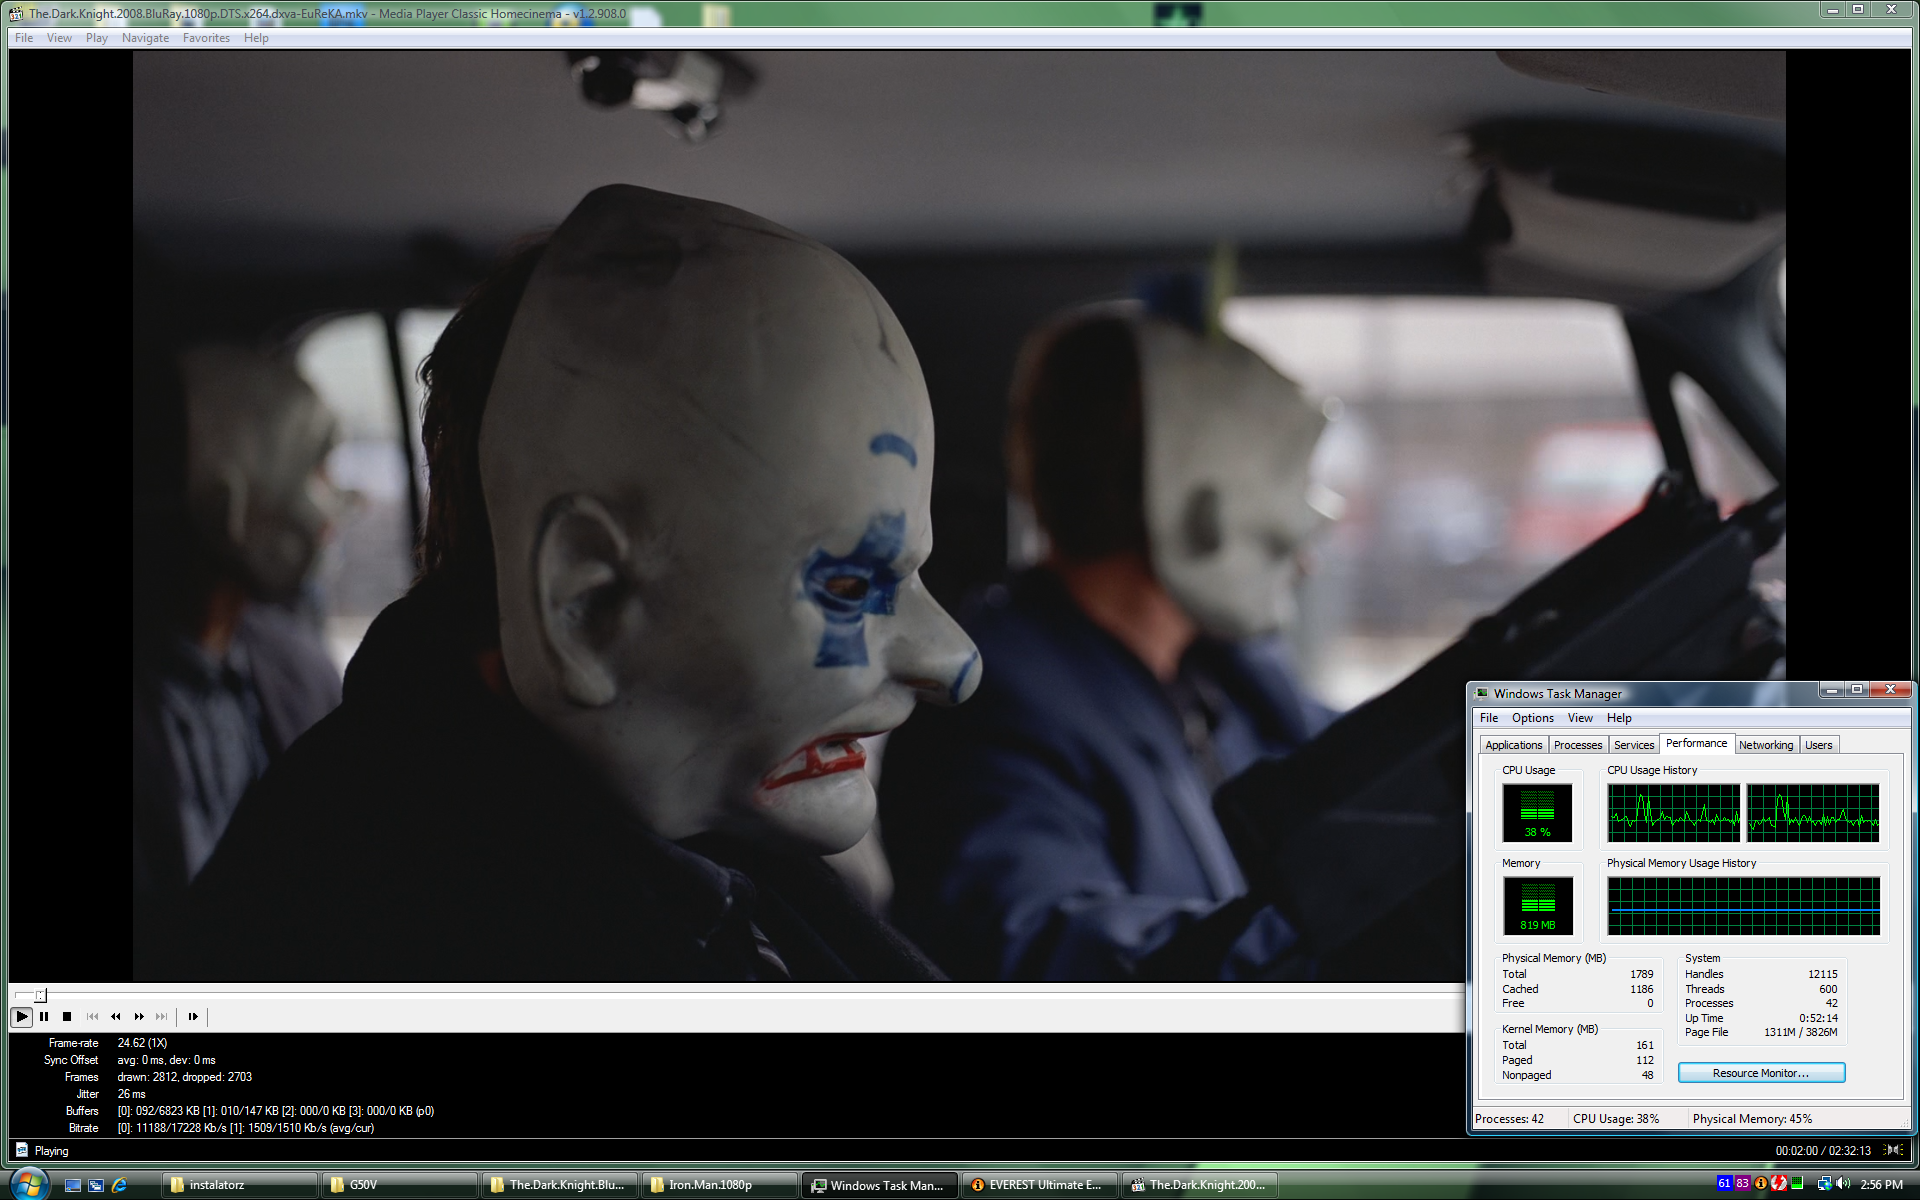Open the View menu in Task Manager
Image resolution: width=1920 pixels, height=1200 pixels.
1580,718
